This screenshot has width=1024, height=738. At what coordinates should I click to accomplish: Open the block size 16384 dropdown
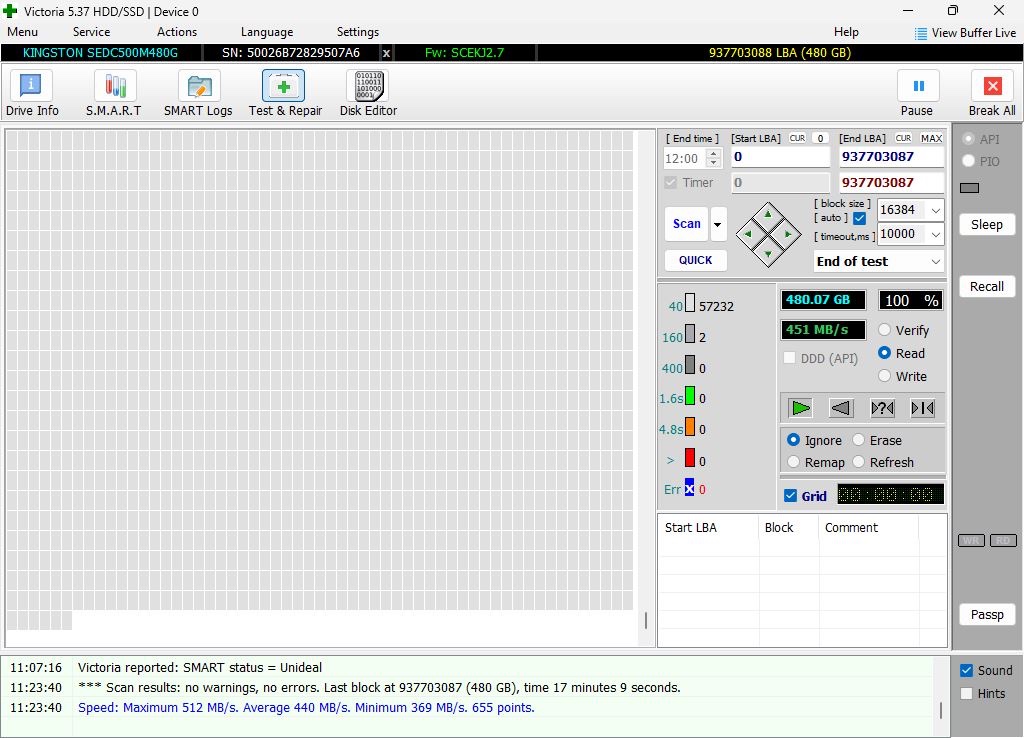point(938,210)
